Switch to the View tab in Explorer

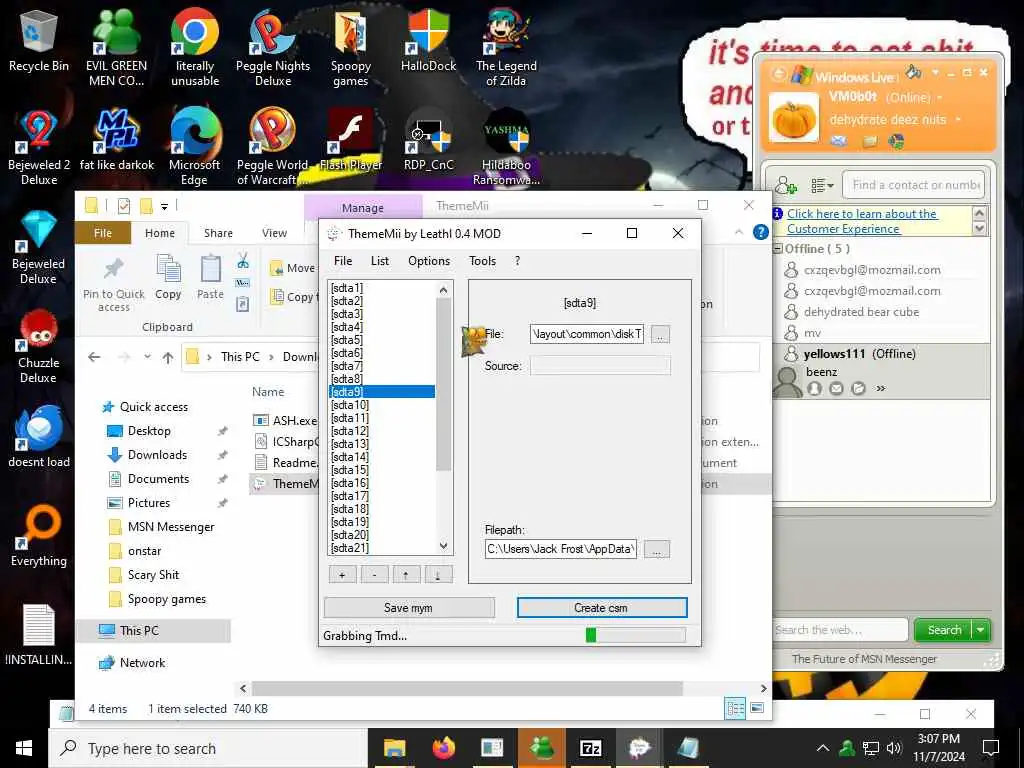coord(274,233)
